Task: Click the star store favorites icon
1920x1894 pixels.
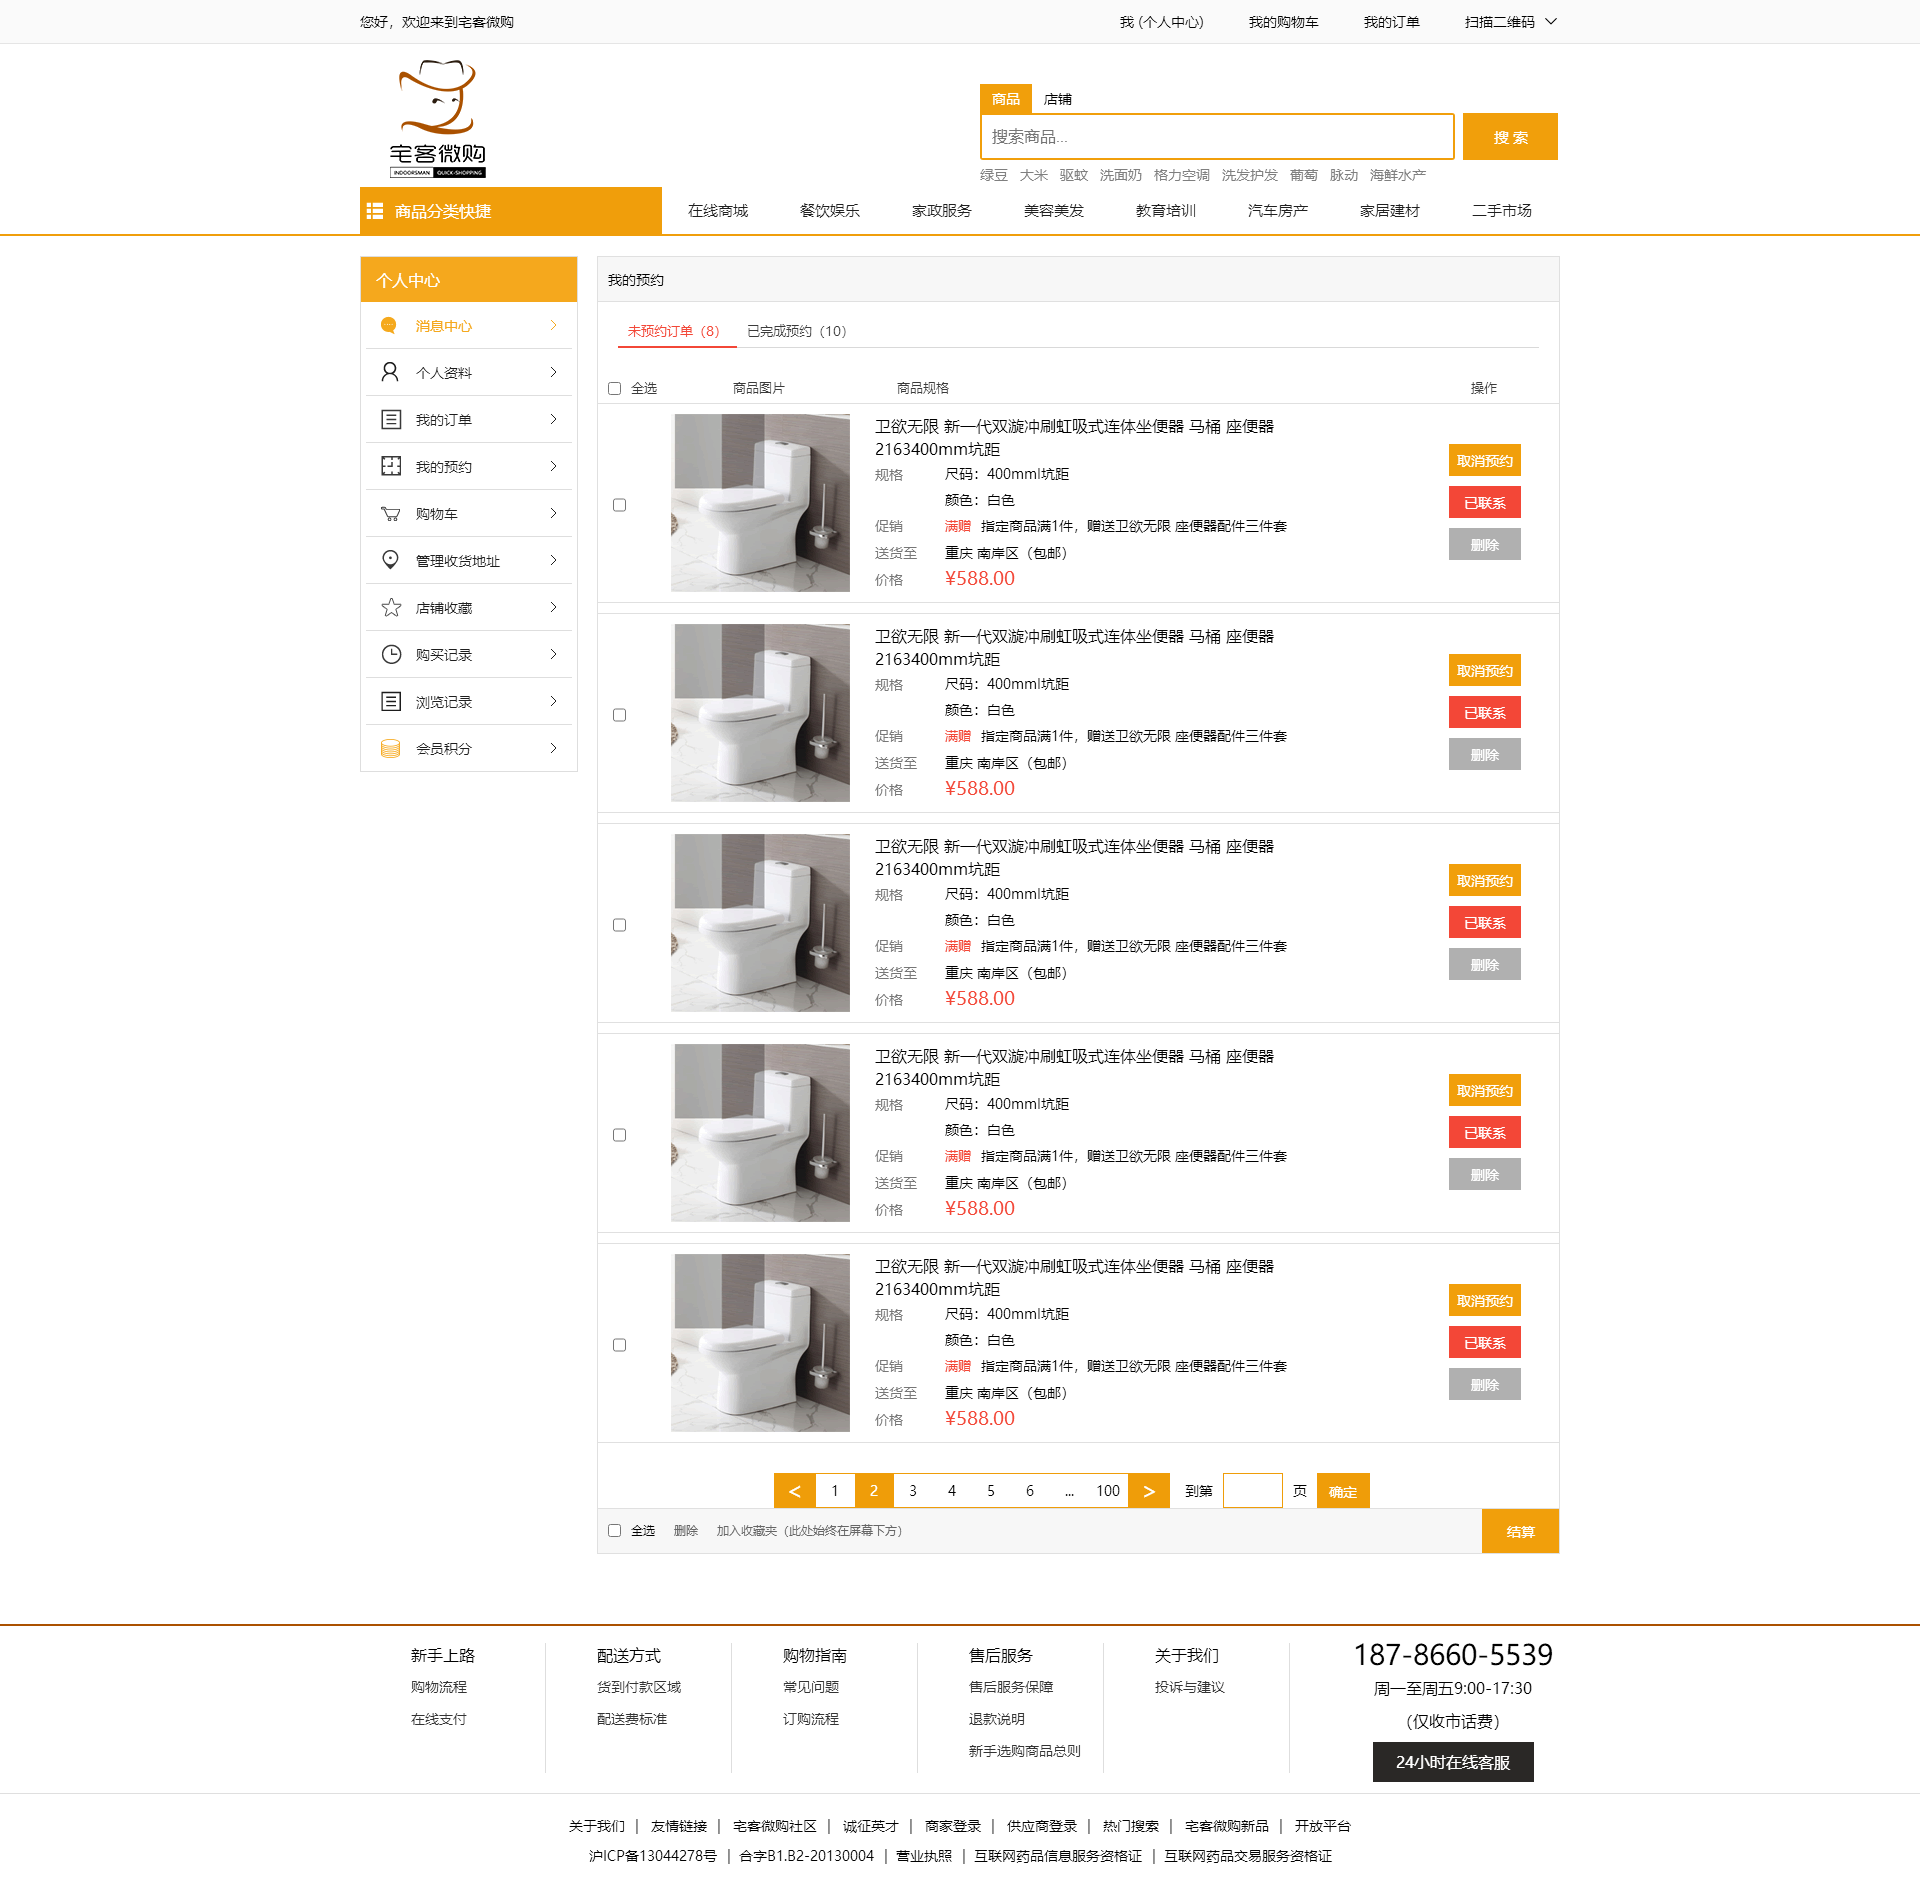Action: pyautogui.click(x=390, y=607)
